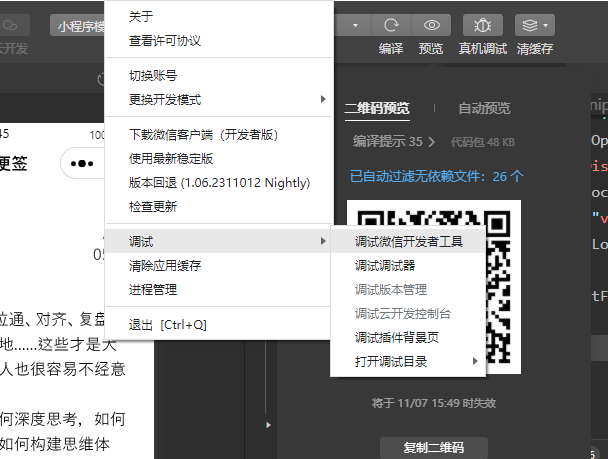Click 检查更新 in the menu
This screenshot has width=608, height=459.
point(219,207)
